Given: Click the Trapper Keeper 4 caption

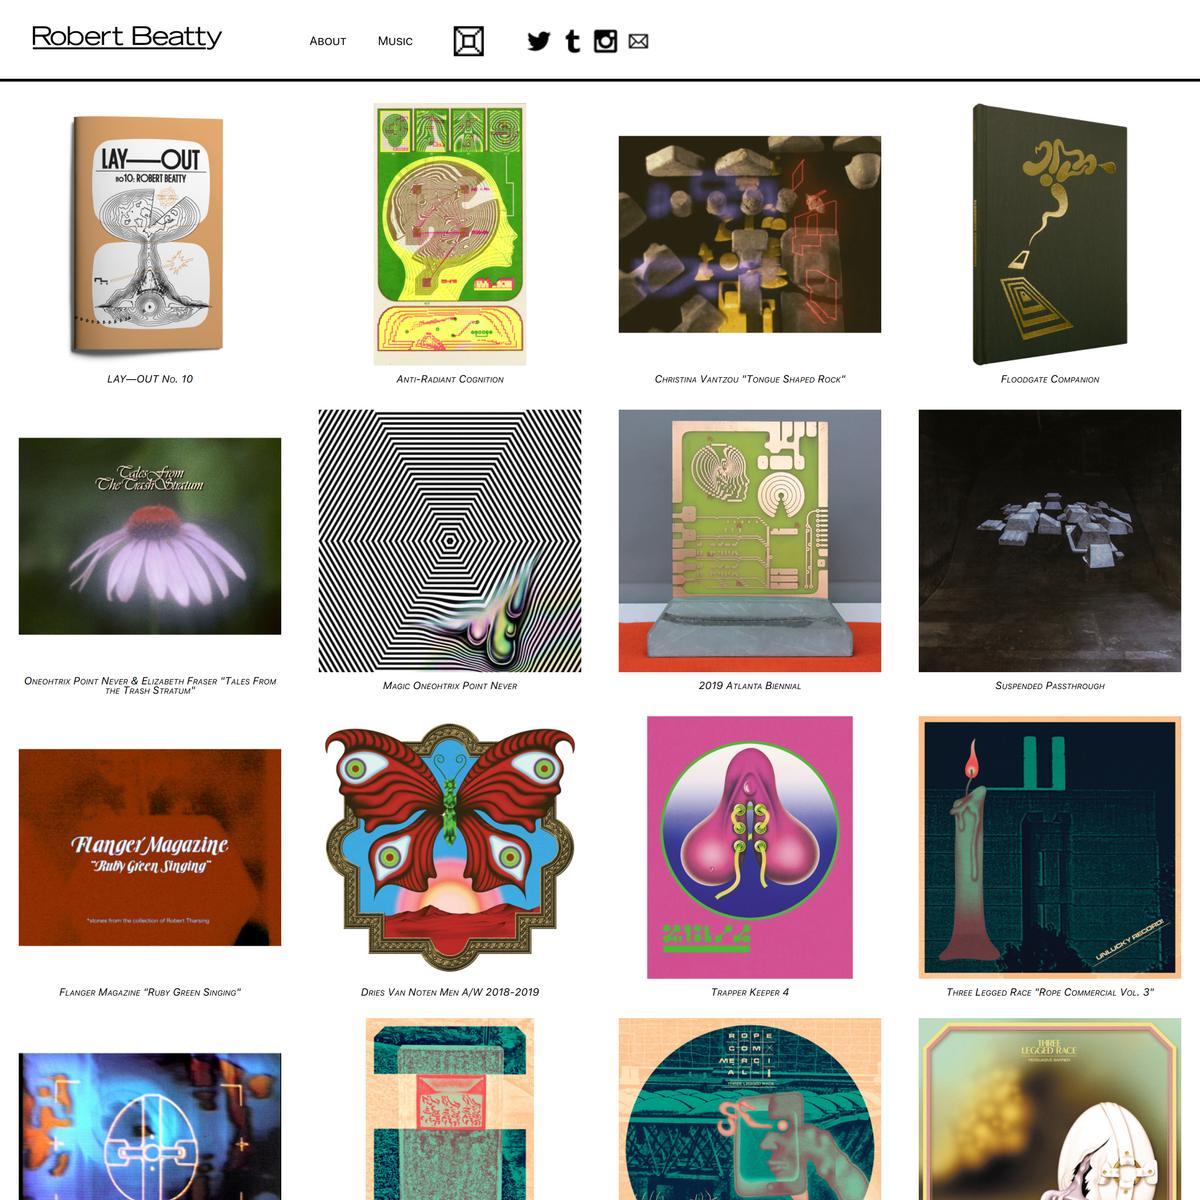Looking at the screenshot, I should [x=750, y=992].
